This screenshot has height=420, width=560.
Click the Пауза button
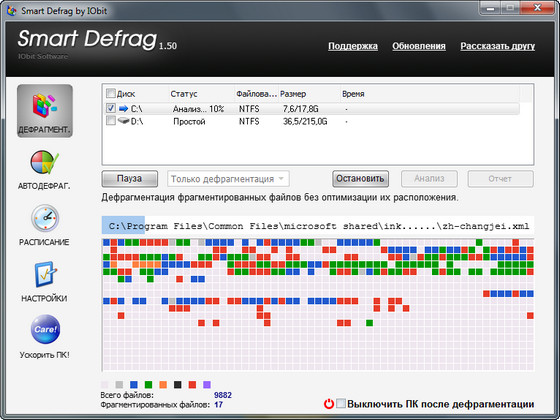pyautogui.click(x=129, y=179)
